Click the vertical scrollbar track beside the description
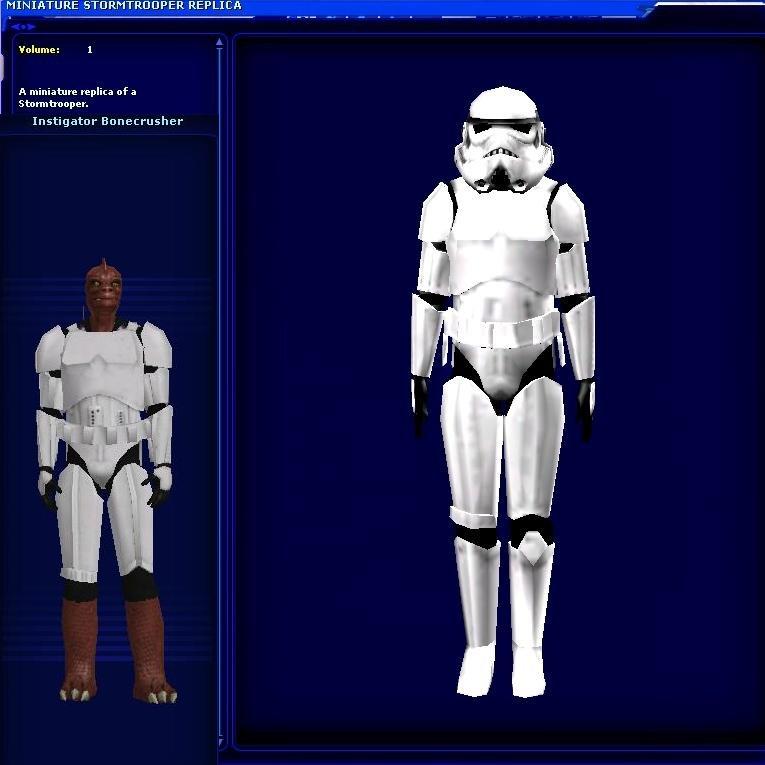The width and height of the screenshot is (765, 765). (220, 392)
